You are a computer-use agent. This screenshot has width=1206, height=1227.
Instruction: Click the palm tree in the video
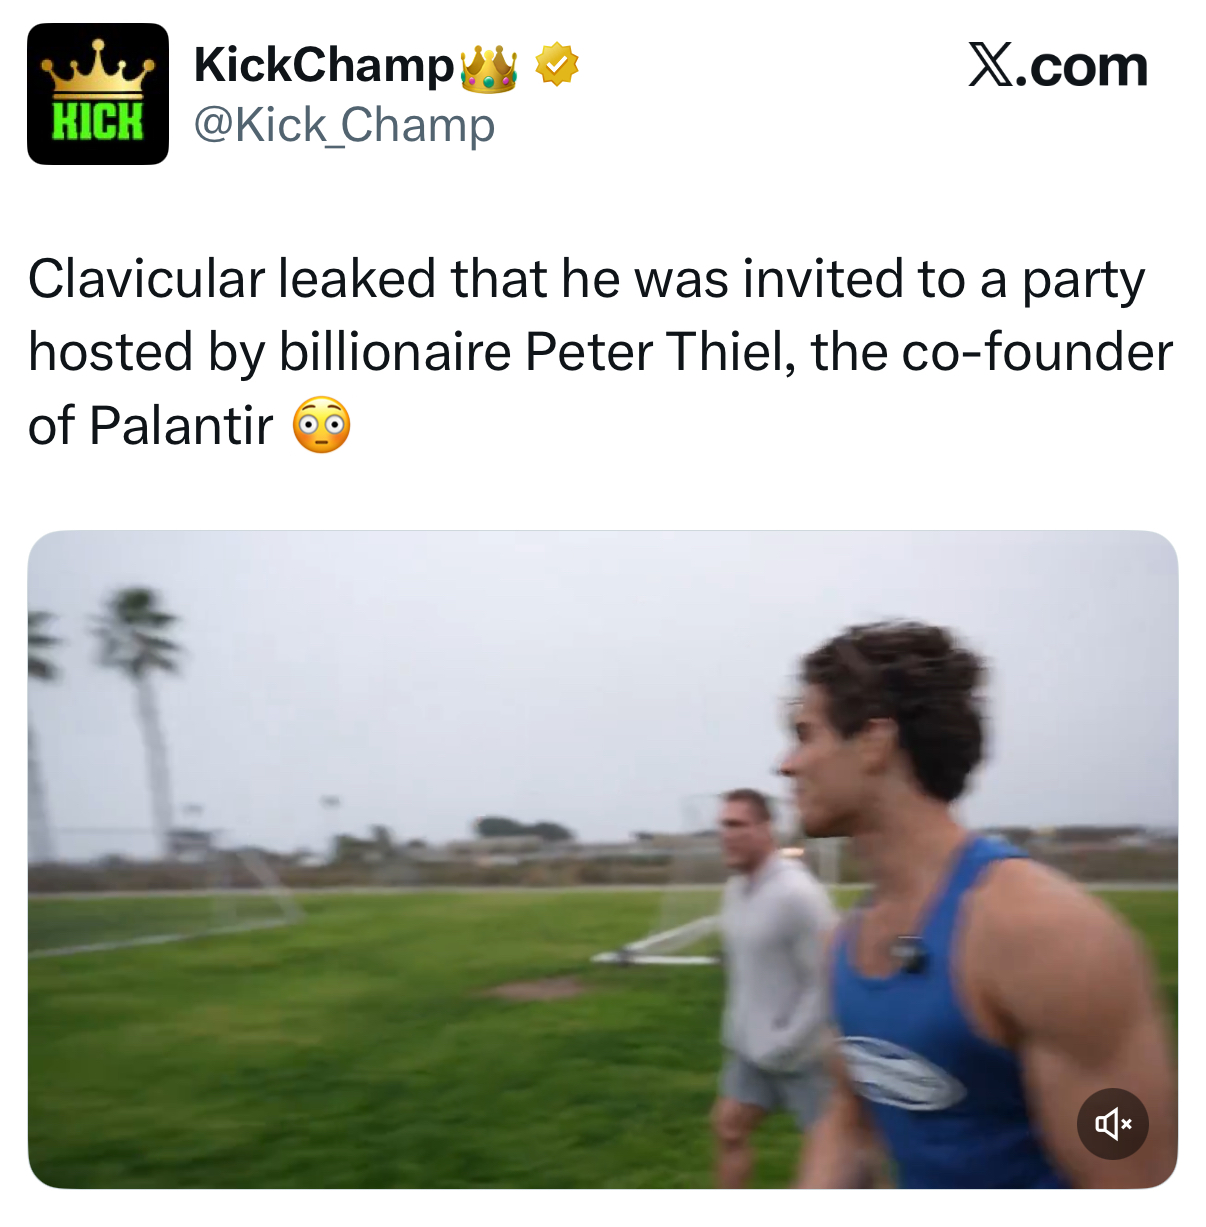[145, 680]
